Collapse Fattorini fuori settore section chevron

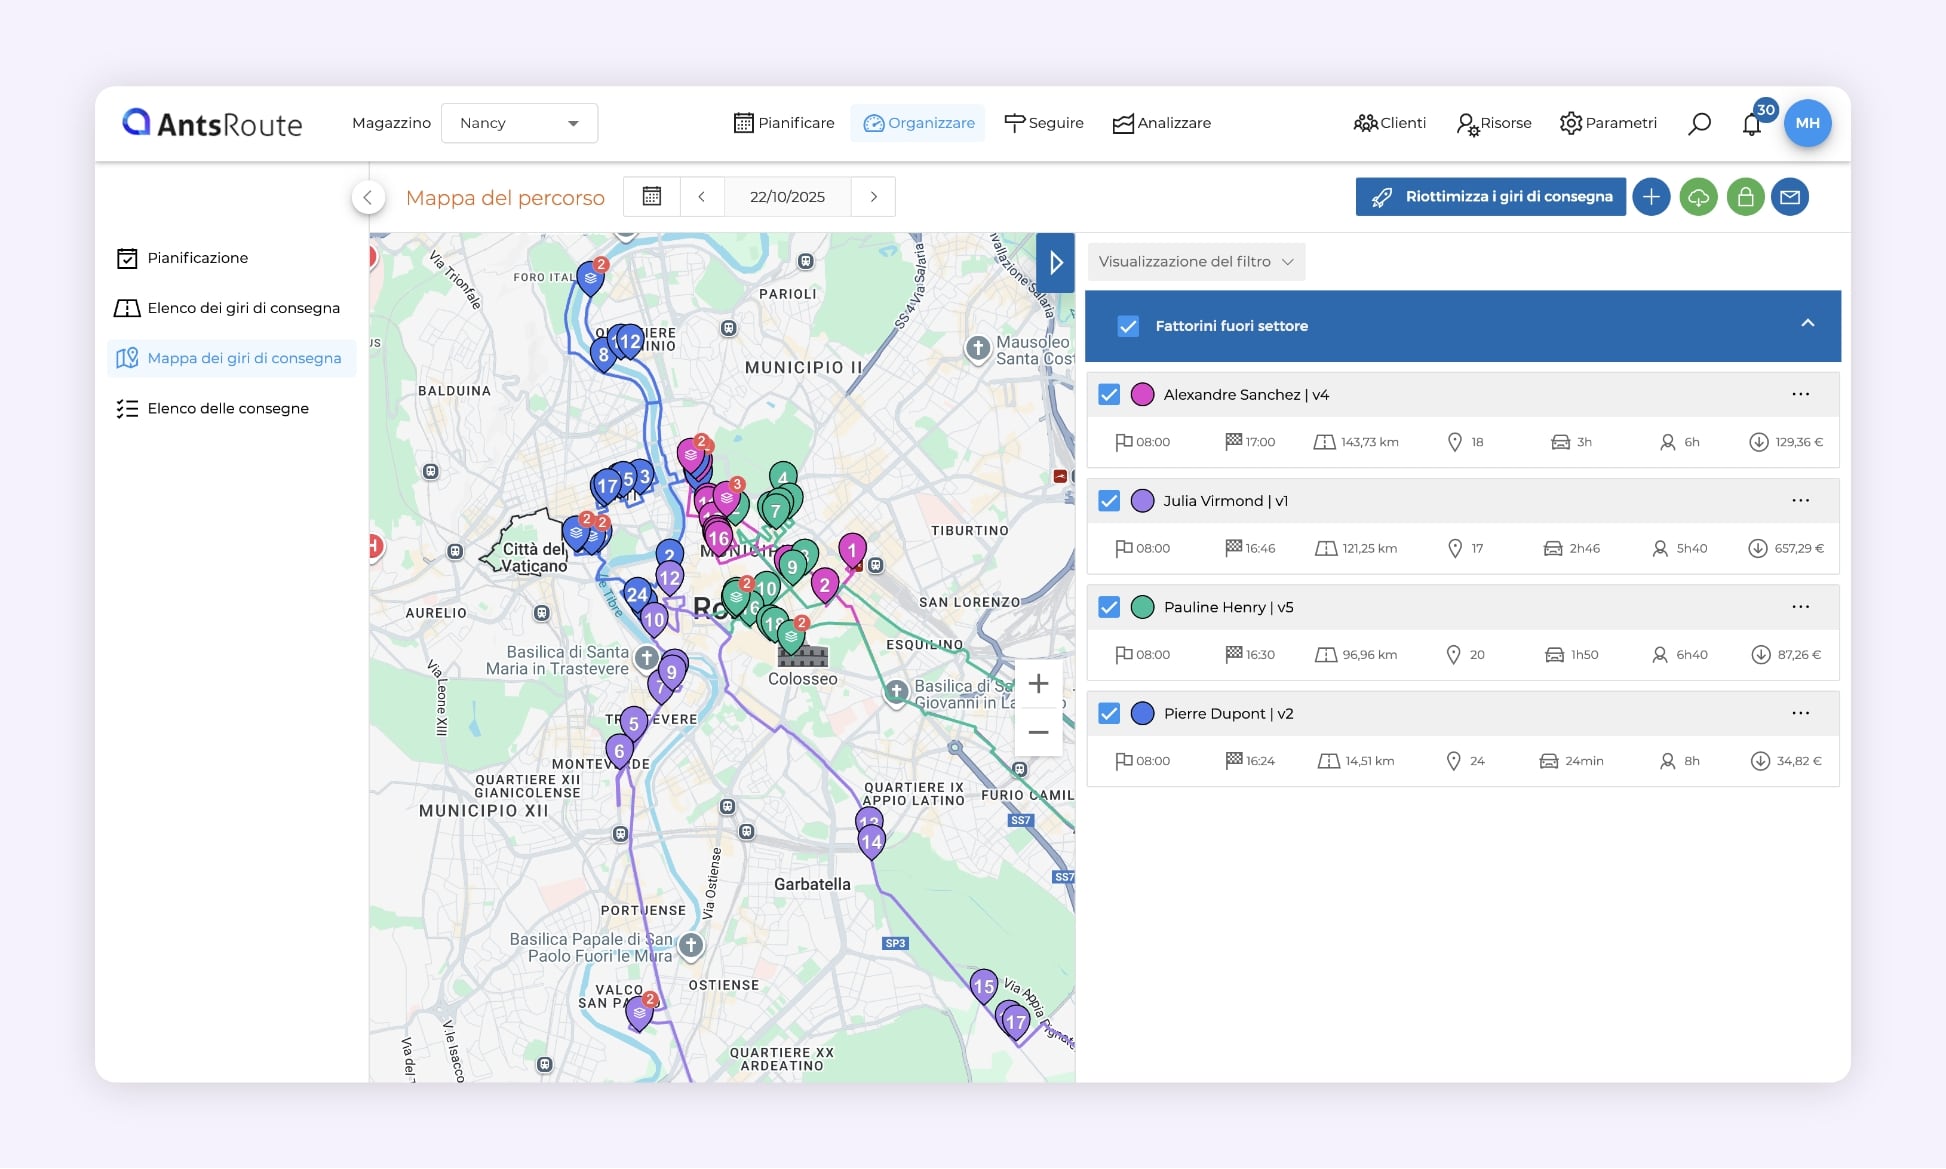click(x=1807, y=324)
